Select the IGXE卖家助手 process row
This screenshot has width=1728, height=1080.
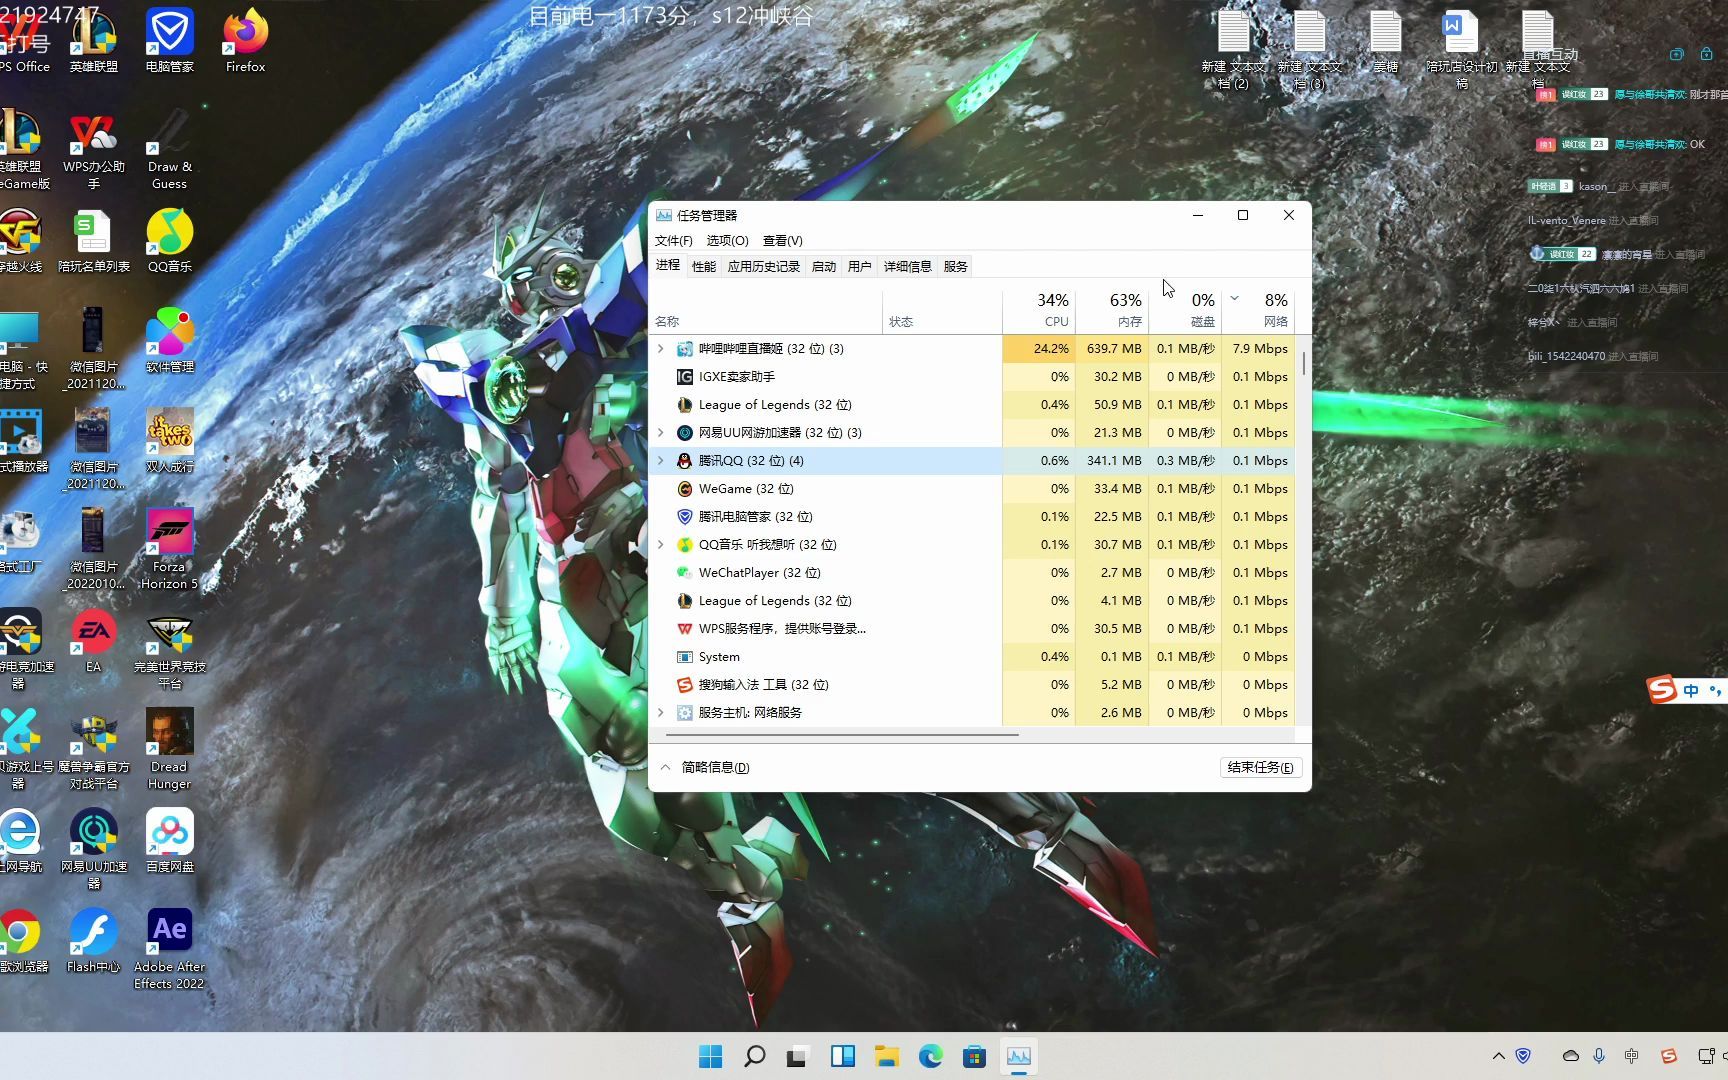click(972, 376)
